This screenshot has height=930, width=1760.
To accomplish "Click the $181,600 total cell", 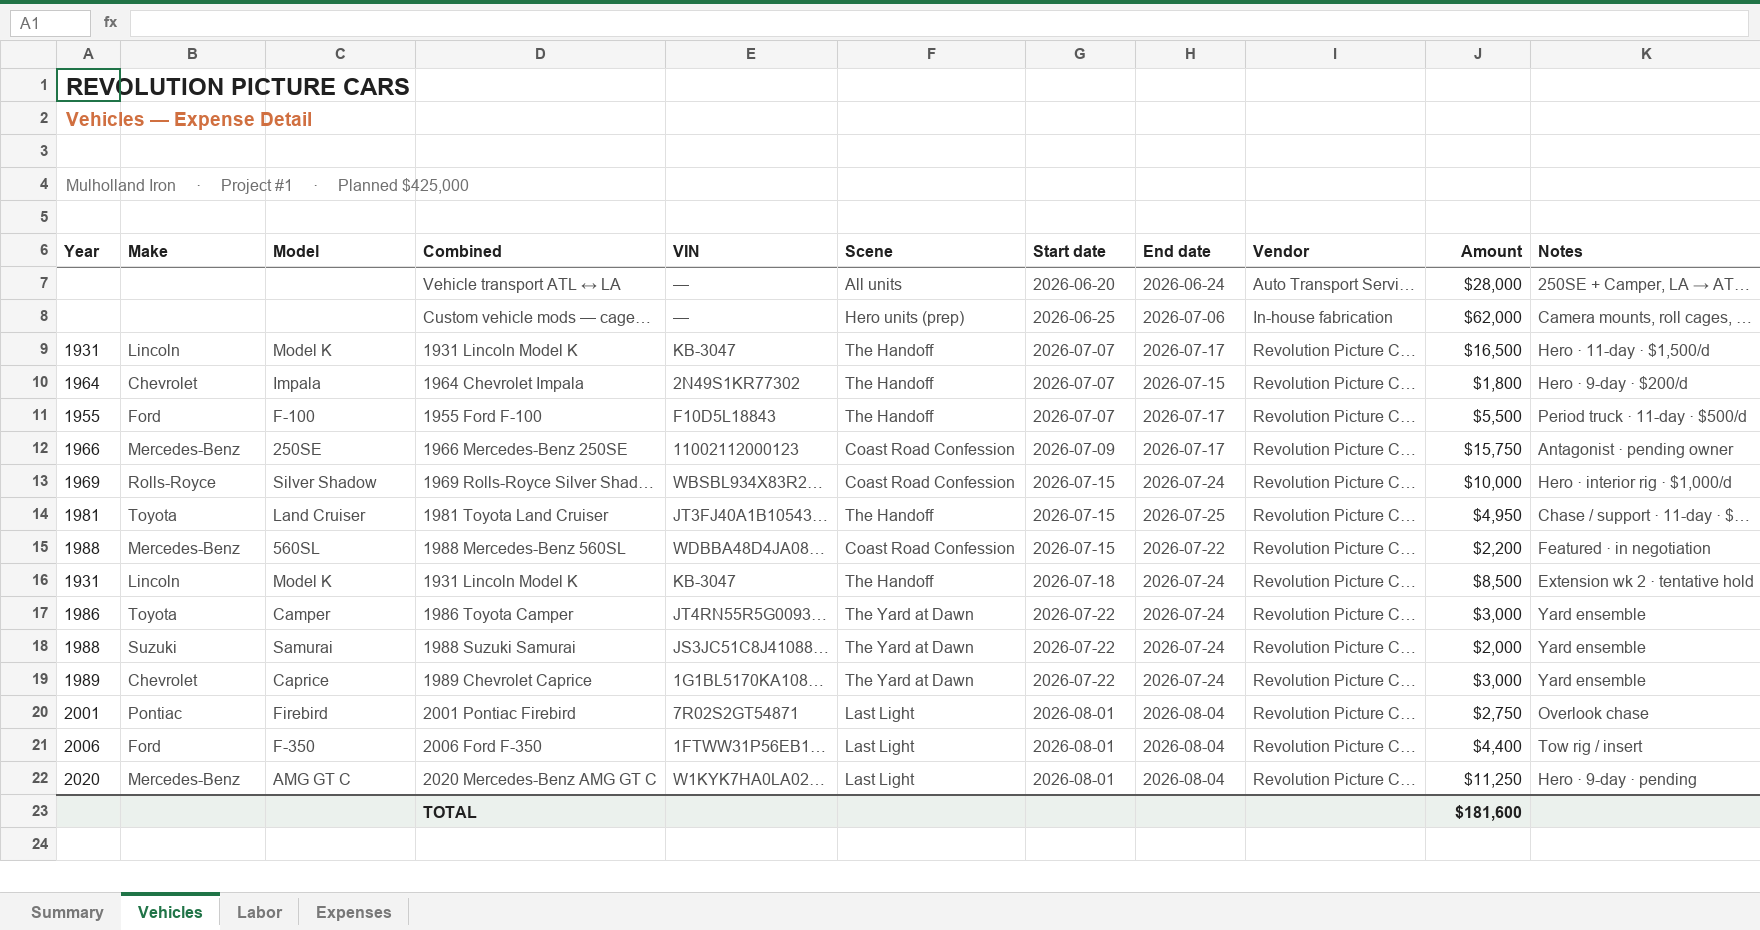I will [x=1478, y=812].
